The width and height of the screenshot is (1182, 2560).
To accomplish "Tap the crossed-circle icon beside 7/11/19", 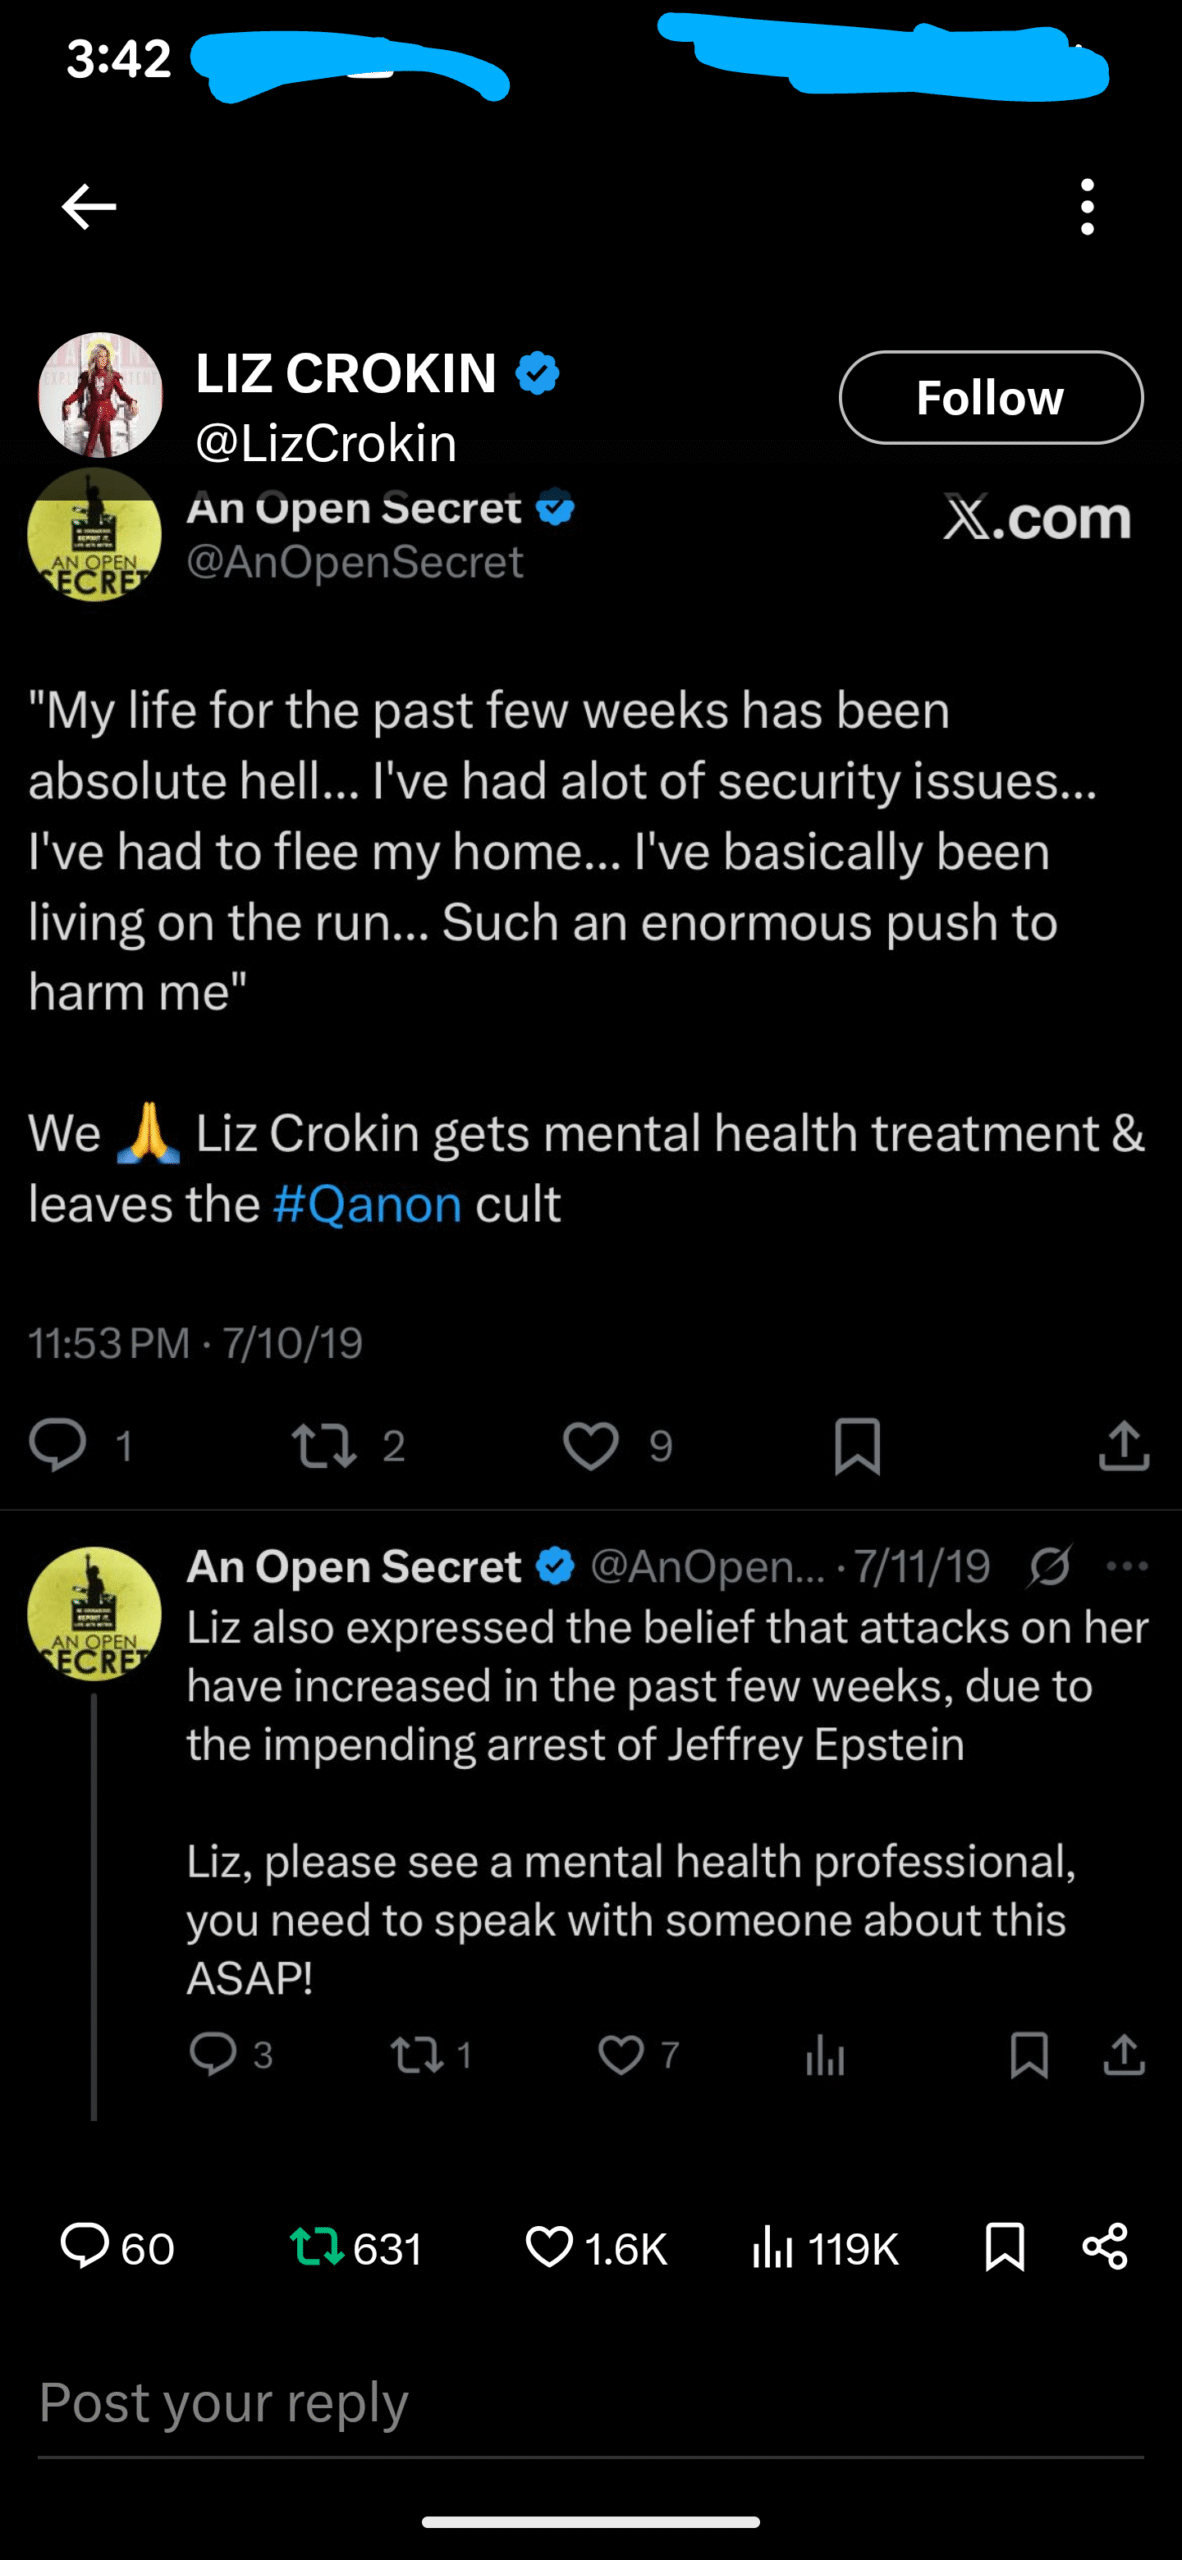I will [x=1049, y=1566].
